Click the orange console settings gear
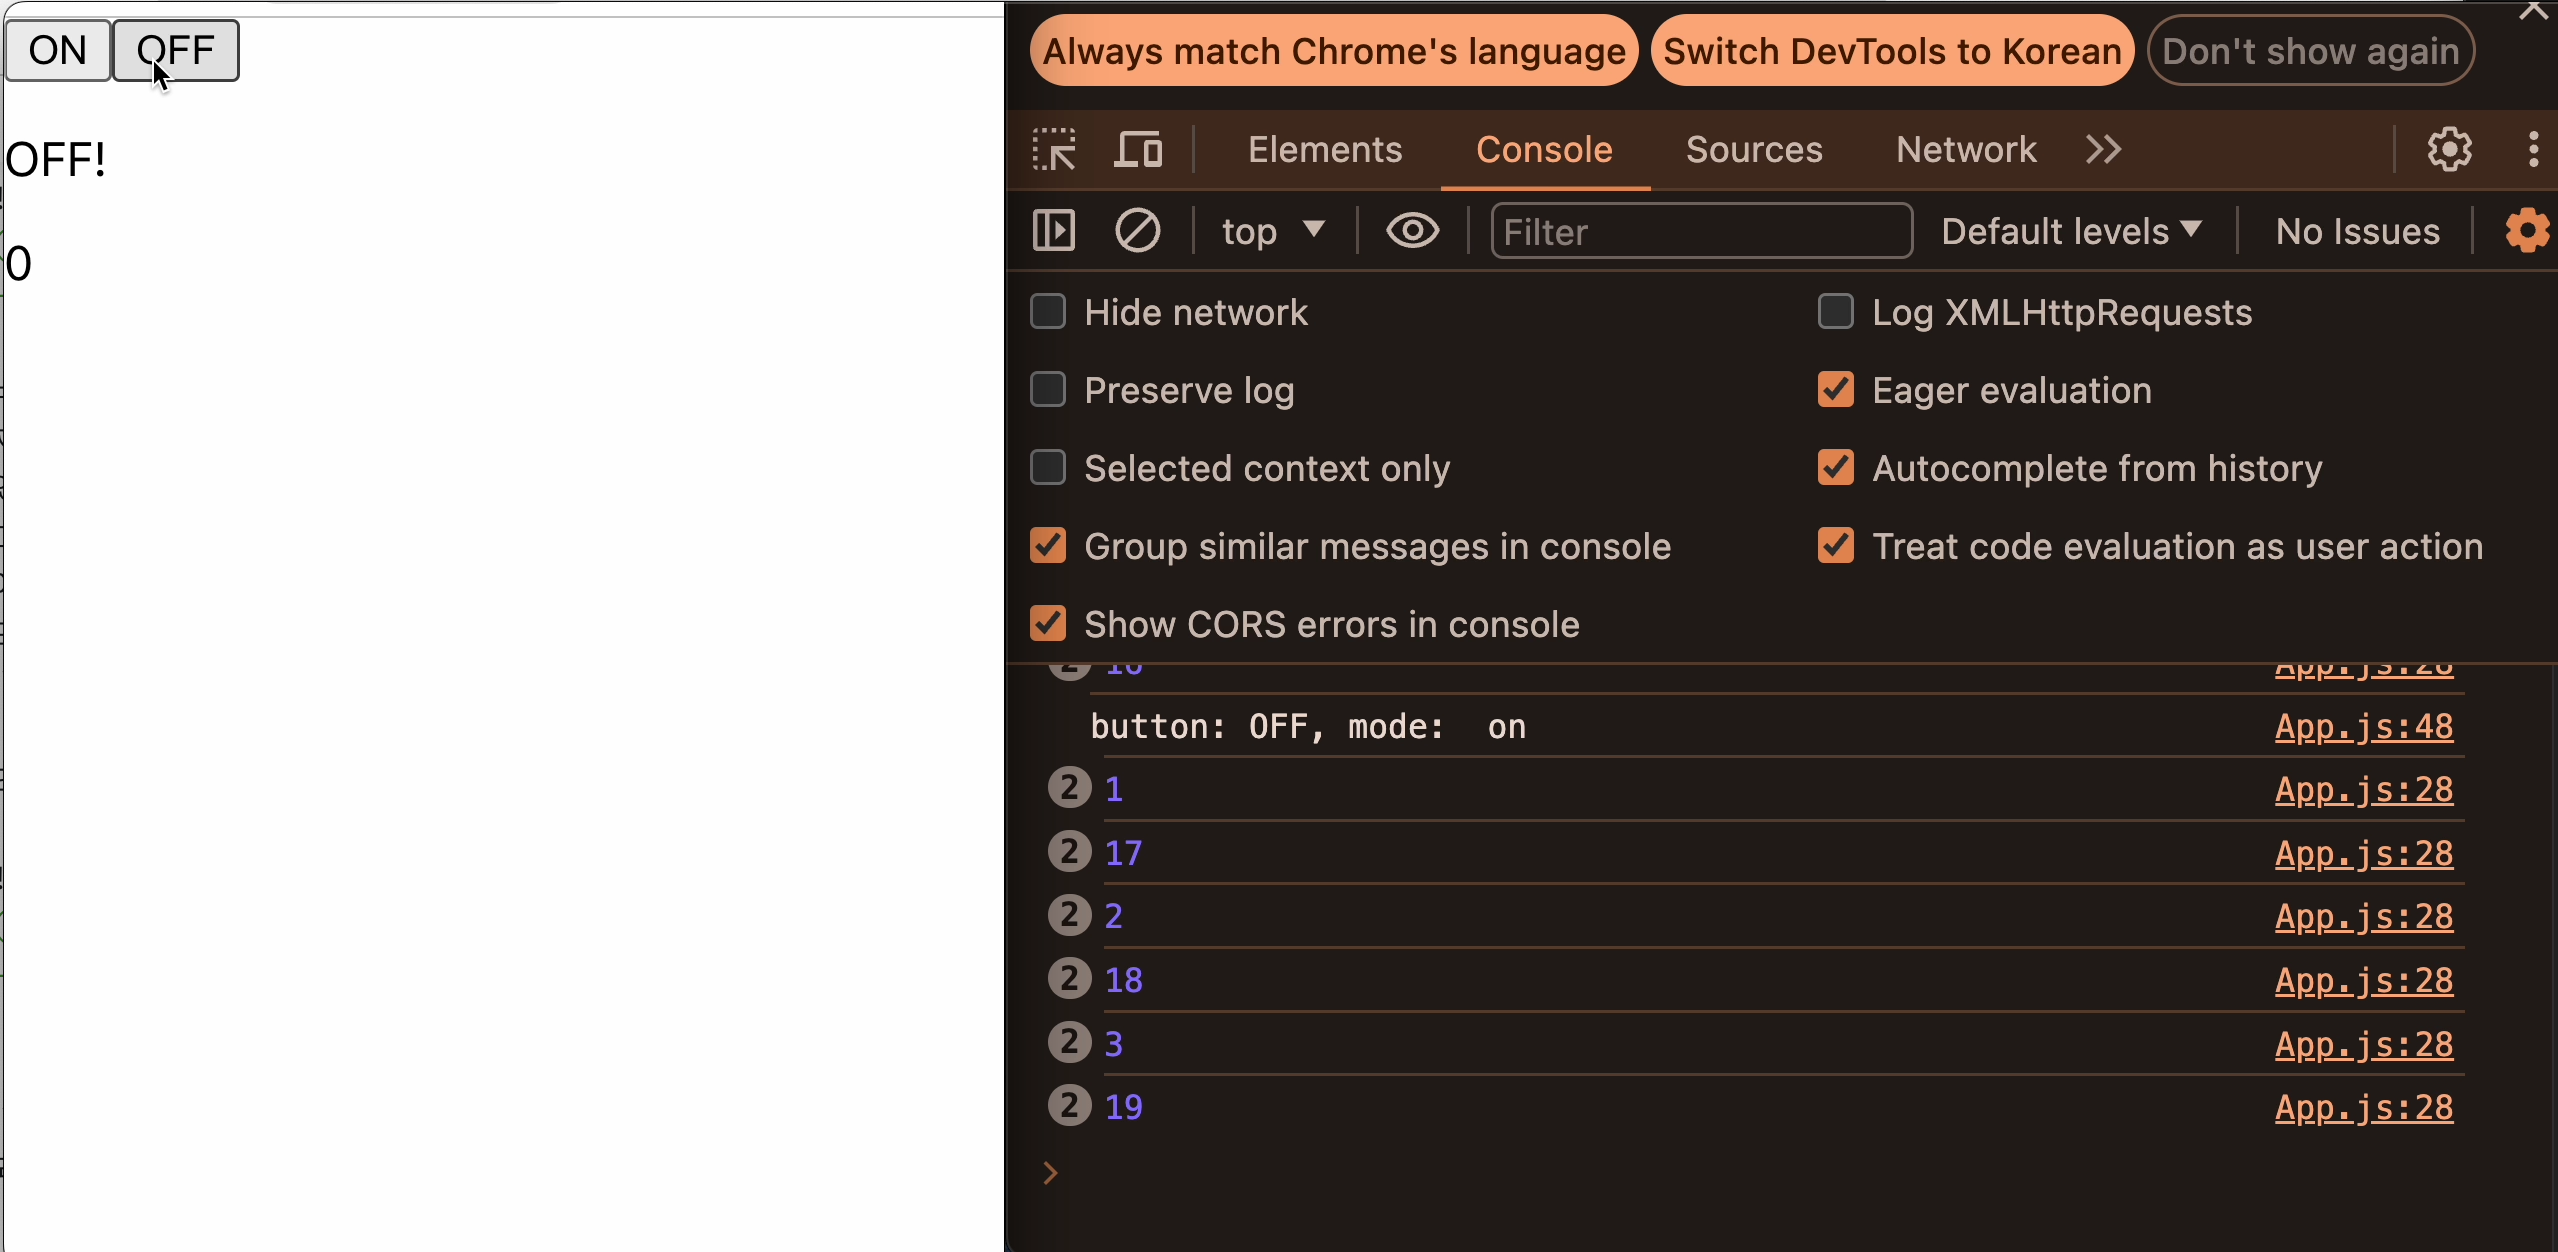 (x=2526, y=231)
